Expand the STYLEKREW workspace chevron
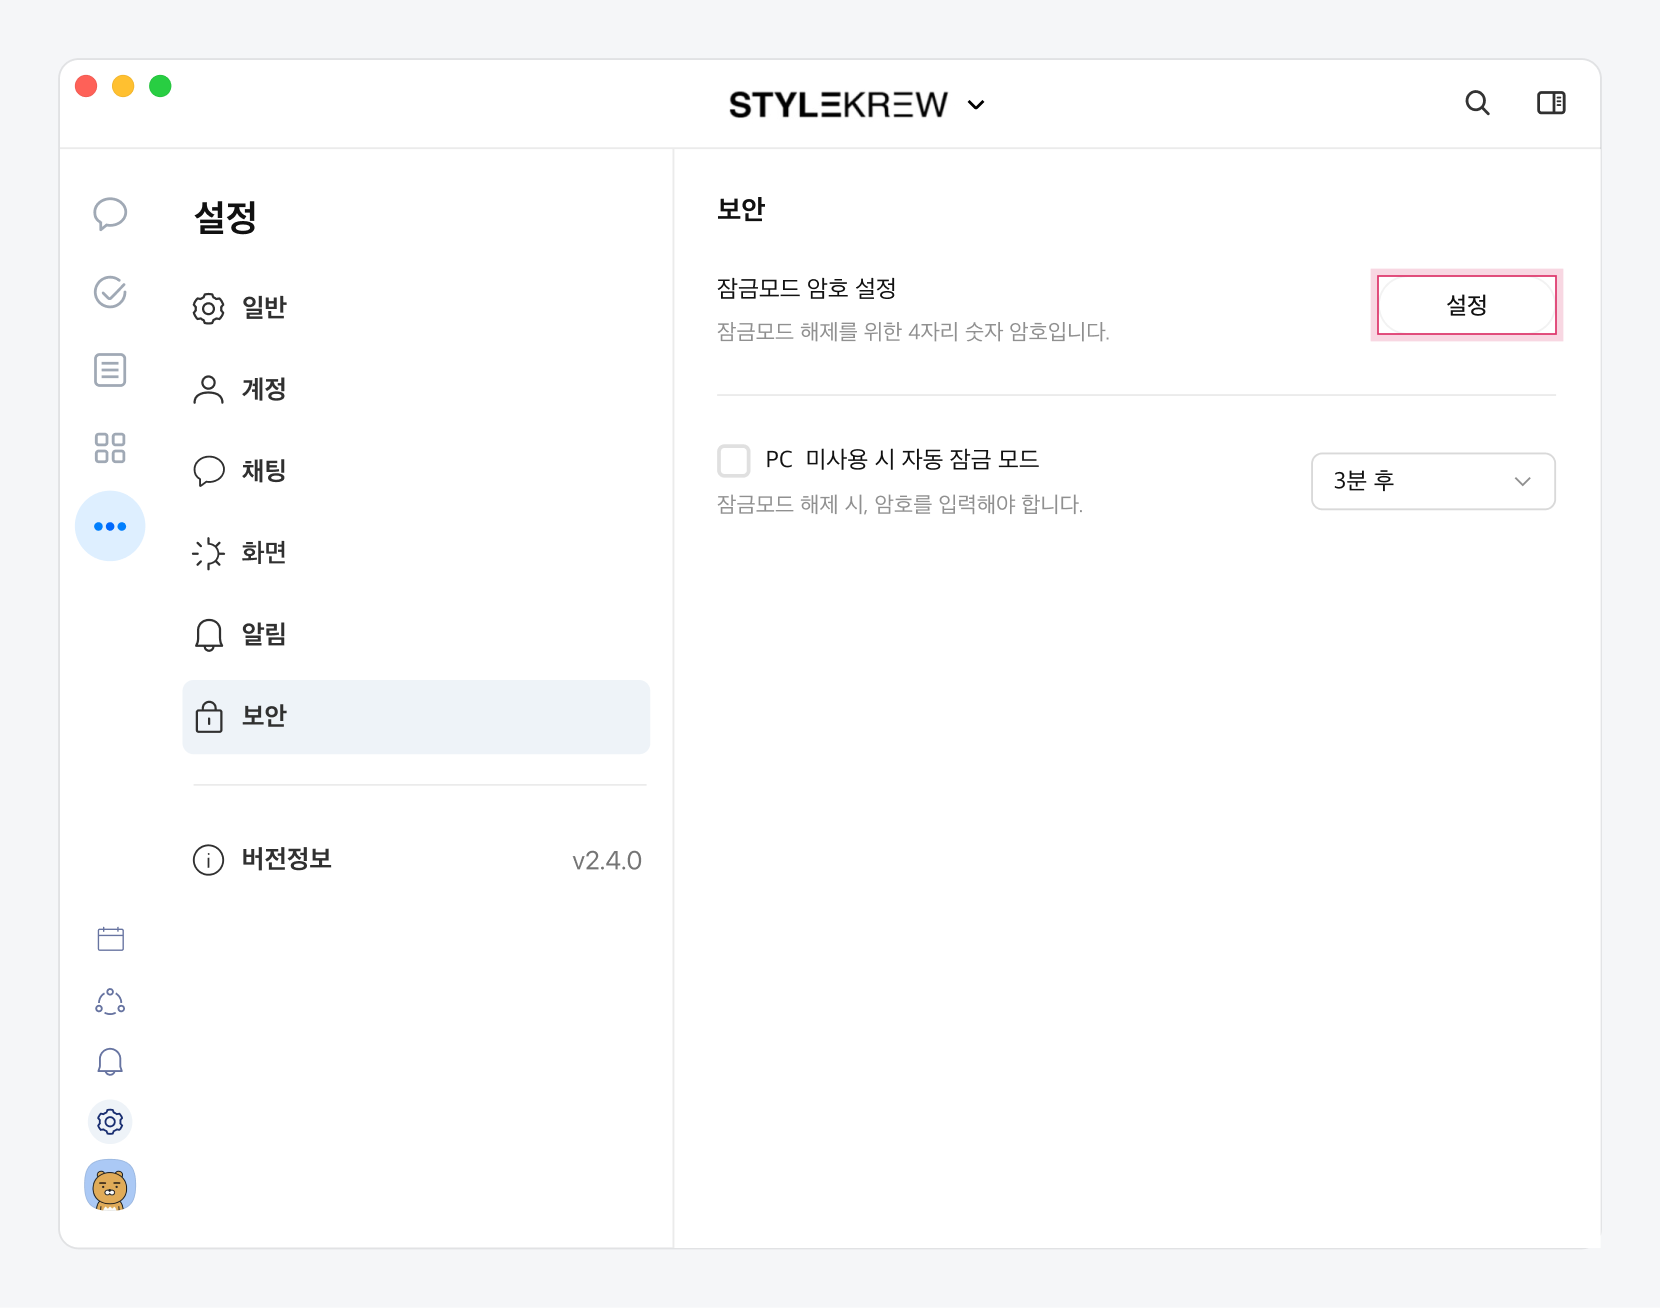The width and height of the screenshot is (1660, 1308). [x=976, y=105]
